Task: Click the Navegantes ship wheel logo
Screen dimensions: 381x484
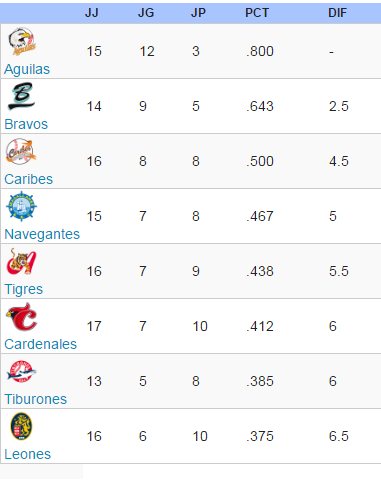Action: [x=22, y=206]
